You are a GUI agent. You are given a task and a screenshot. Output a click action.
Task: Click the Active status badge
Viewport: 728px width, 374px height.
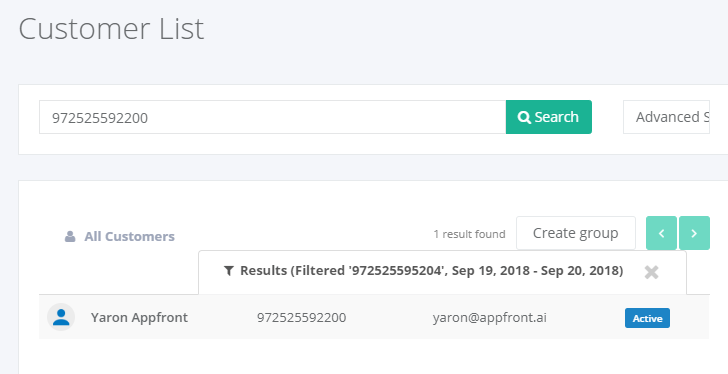(647, 318)
